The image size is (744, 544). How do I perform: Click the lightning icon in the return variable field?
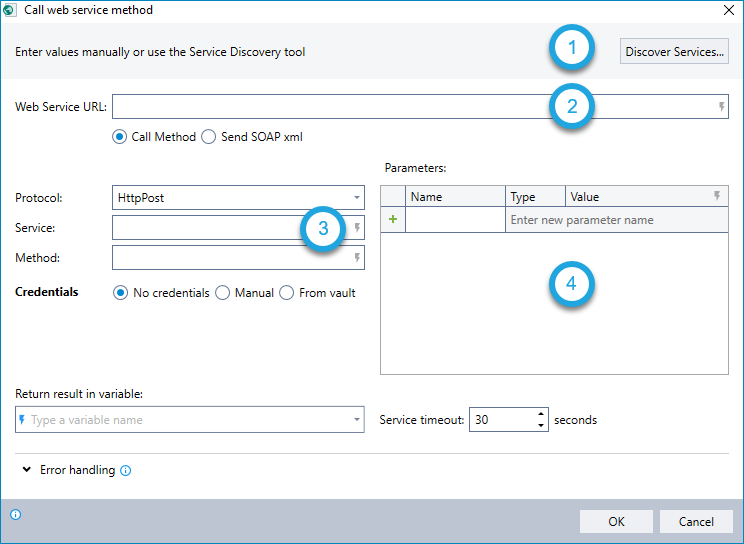22,420
